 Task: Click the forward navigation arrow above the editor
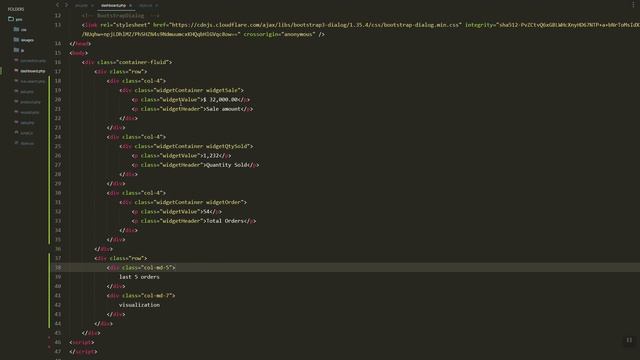pos(67,5)
